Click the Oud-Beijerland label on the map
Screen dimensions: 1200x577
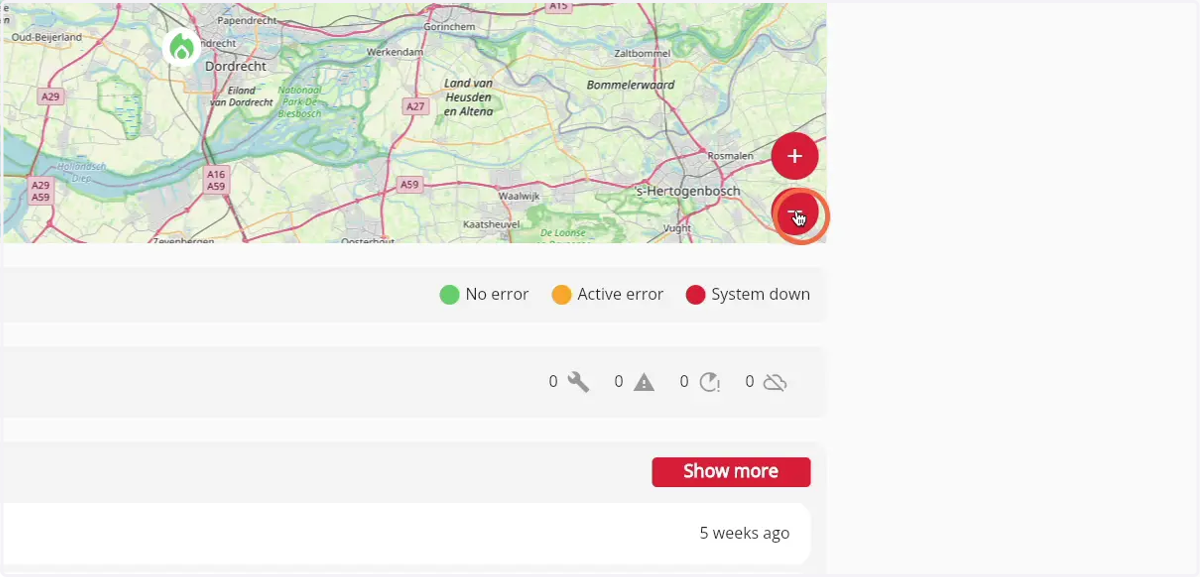pos(46,38)
